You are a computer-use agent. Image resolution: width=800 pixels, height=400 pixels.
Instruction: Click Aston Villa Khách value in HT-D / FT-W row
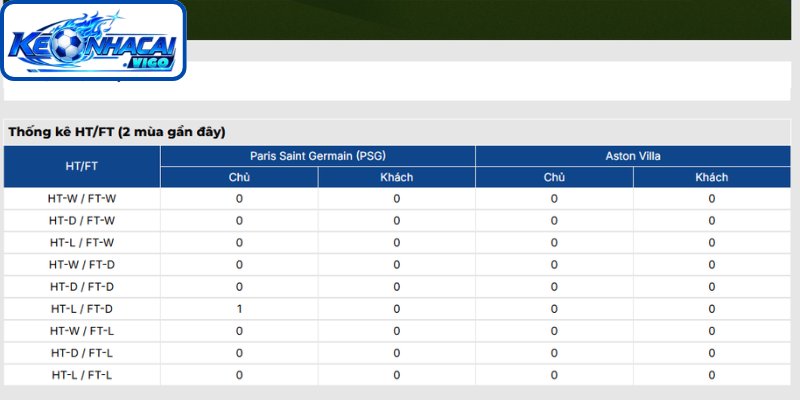pos(712,221)
